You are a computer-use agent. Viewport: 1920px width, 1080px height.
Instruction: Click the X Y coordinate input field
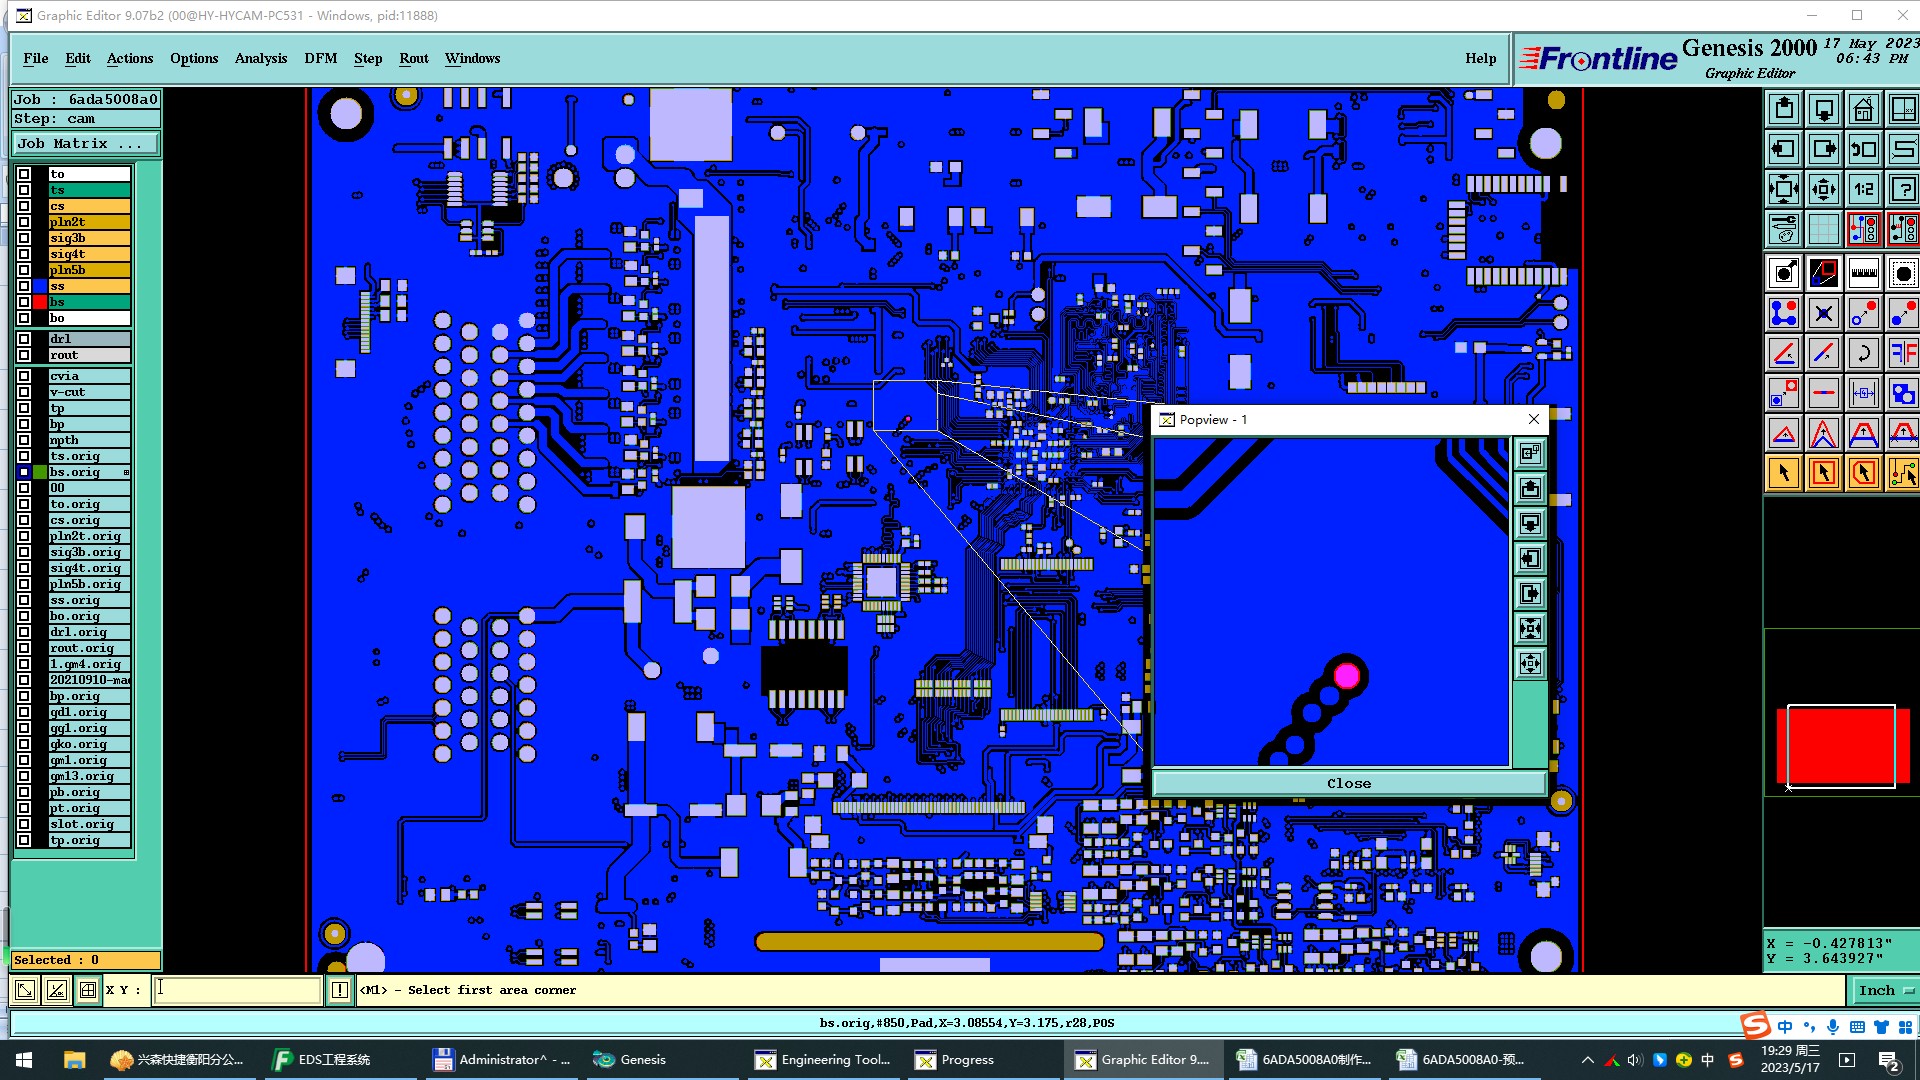(x=237, y=990)
